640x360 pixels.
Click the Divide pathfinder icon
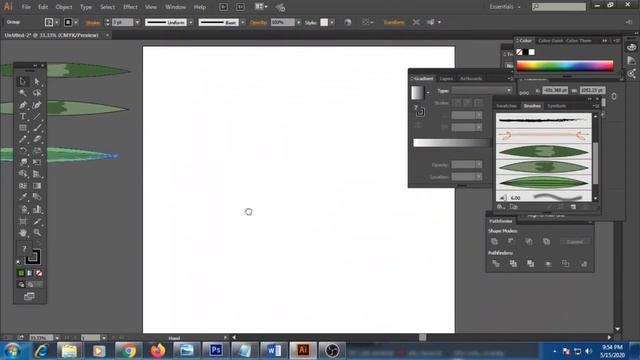496,264
